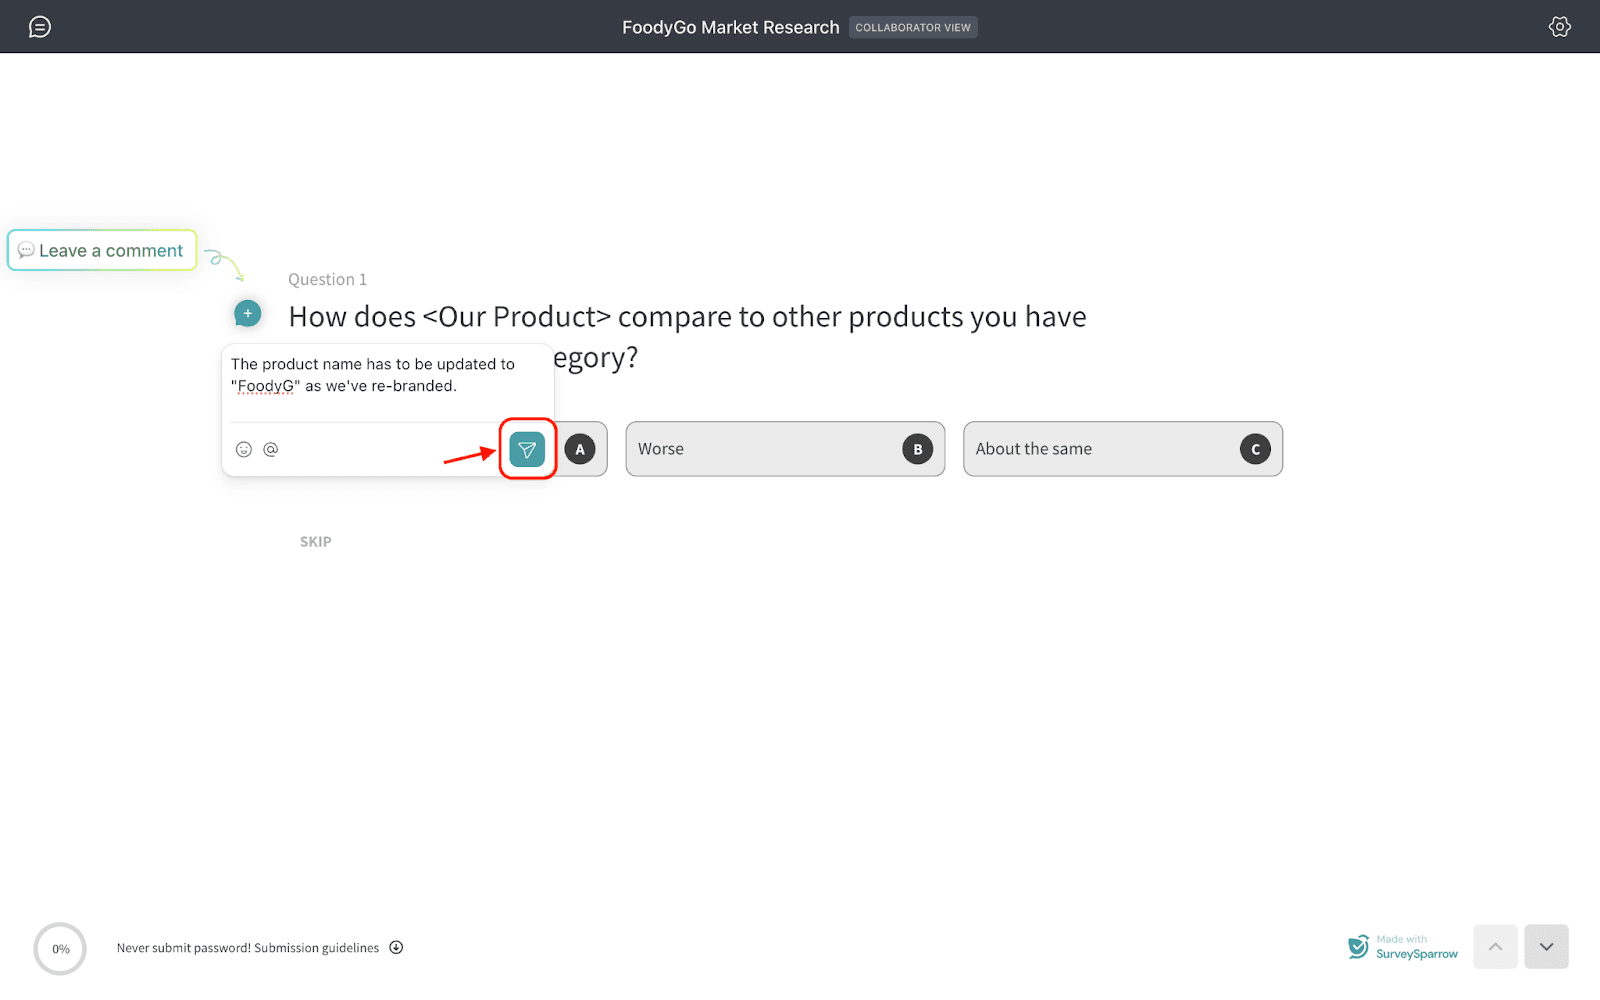Open the emoji picker in comment box
The image size is (1600, 1000).
tap(243, 449)
